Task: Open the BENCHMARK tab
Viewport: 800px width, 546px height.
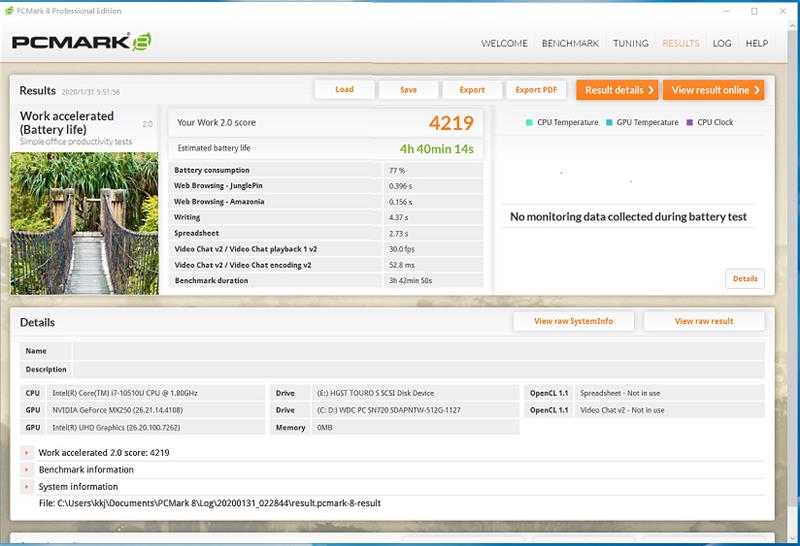Action: [x=570, y=44]
